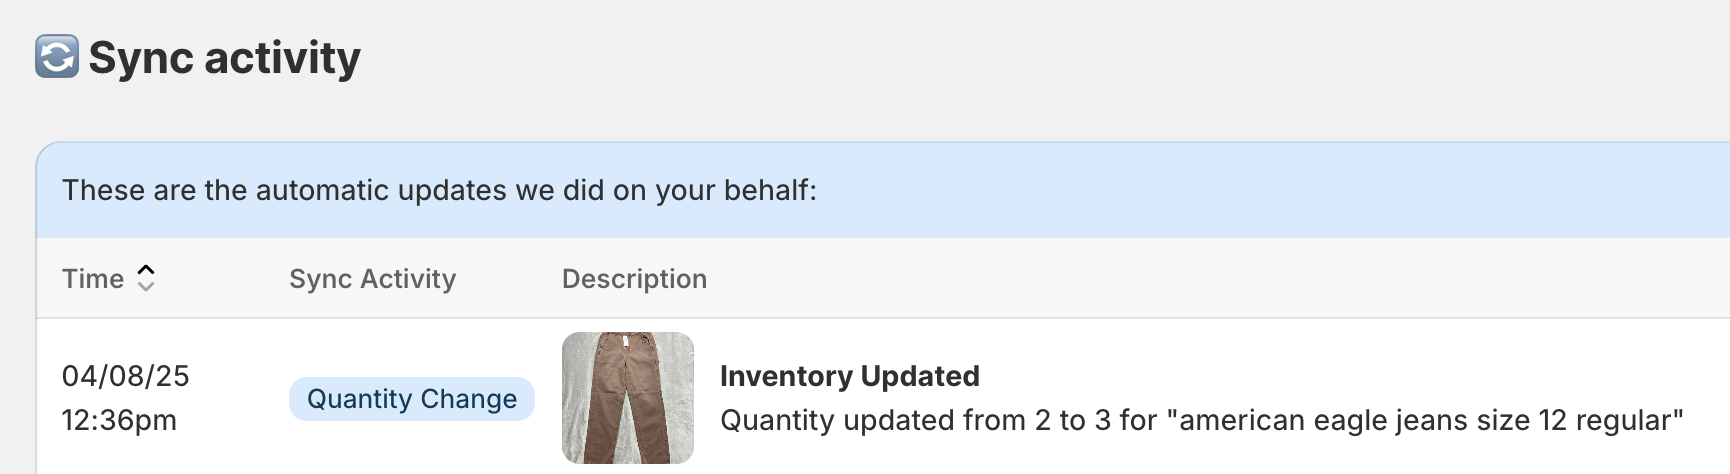This screenshot has width=1730, height=474.
Task: Click the Inventory Updated title
Action: (x=849, y=376)
